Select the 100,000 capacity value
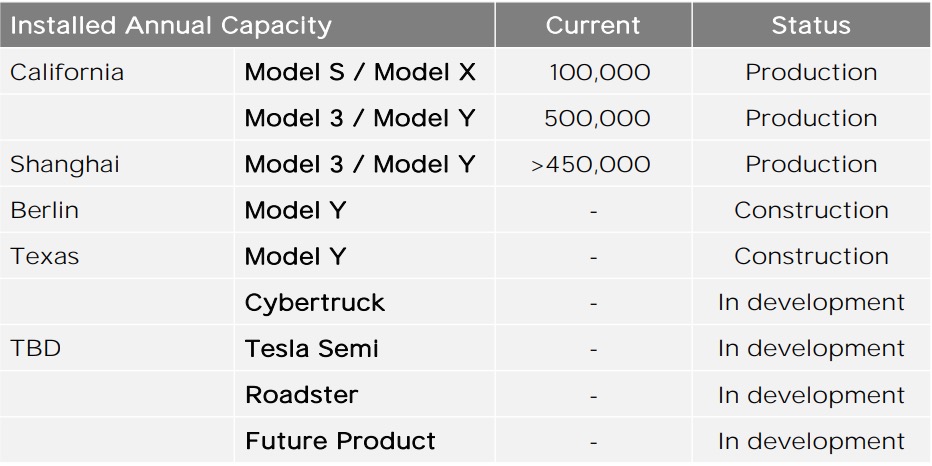 click(x=599, y=73)
